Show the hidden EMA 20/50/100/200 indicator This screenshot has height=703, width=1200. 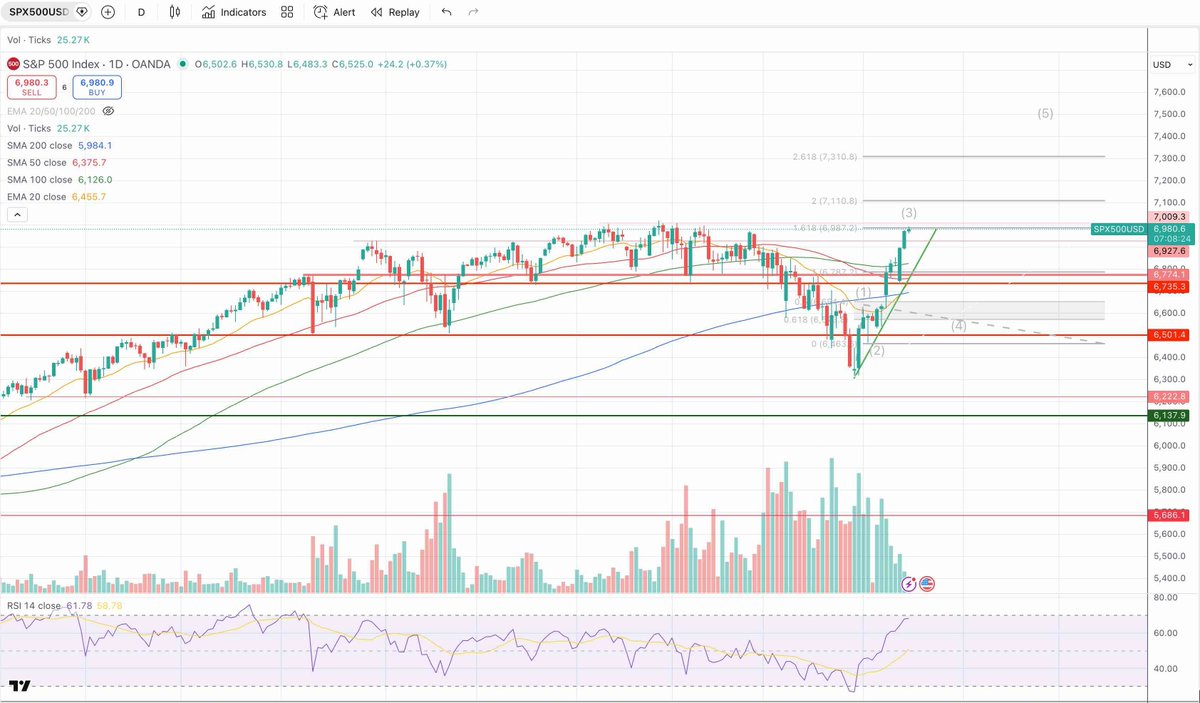coord(107,111)
